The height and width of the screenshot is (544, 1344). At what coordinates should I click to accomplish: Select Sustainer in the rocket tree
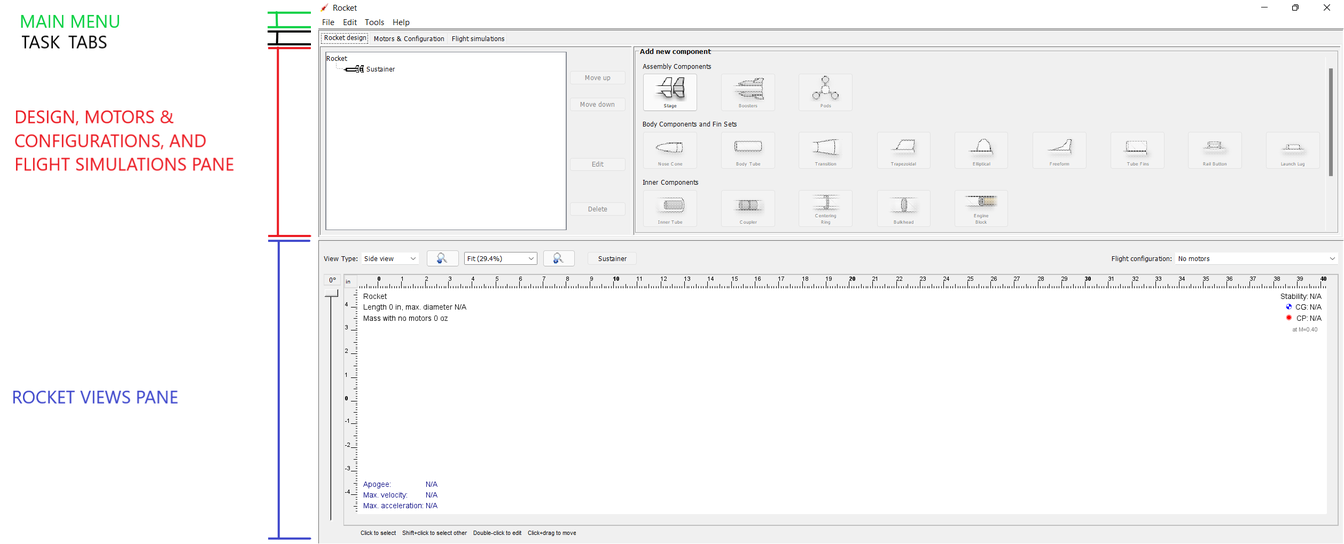[380, 69]
